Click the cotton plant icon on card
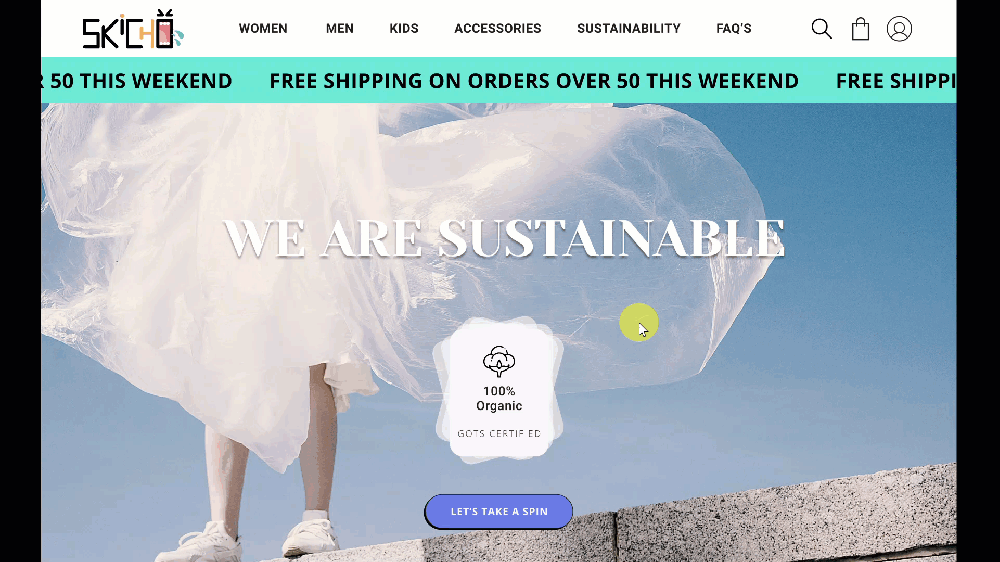 coord(499,362)
